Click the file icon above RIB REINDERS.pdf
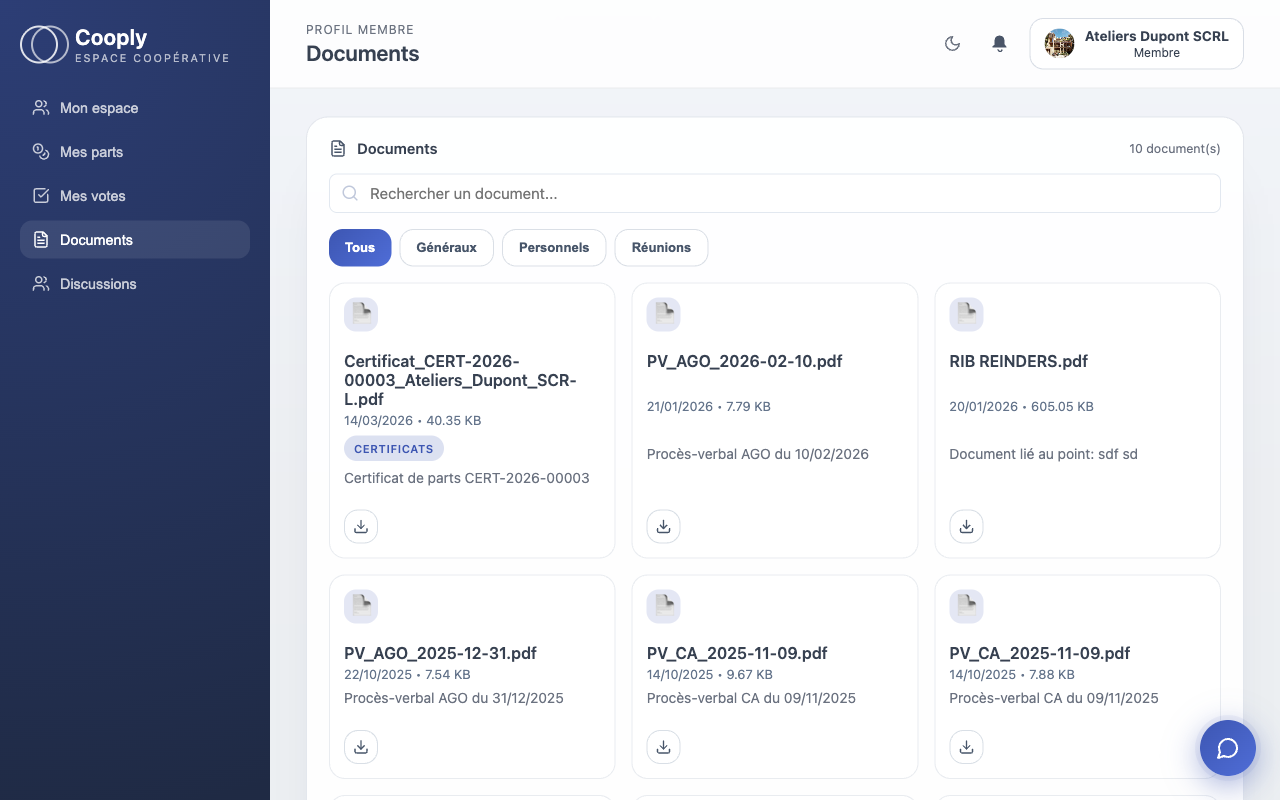Image resolution: width=1280 pixels, height=800 pixels. [x=966, y=314]
